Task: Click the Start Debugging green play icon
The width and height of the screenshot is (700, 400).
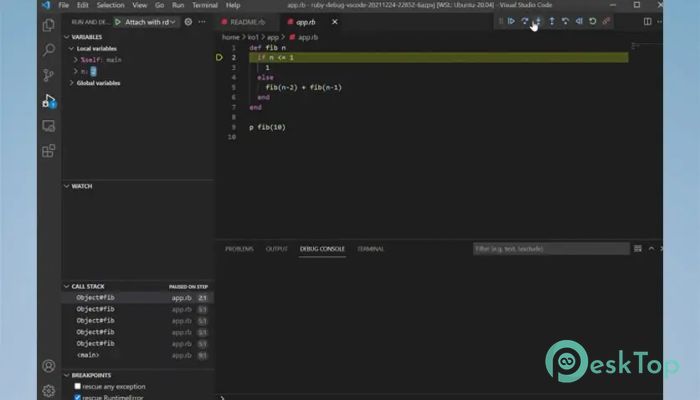Action: coord(118,22)
